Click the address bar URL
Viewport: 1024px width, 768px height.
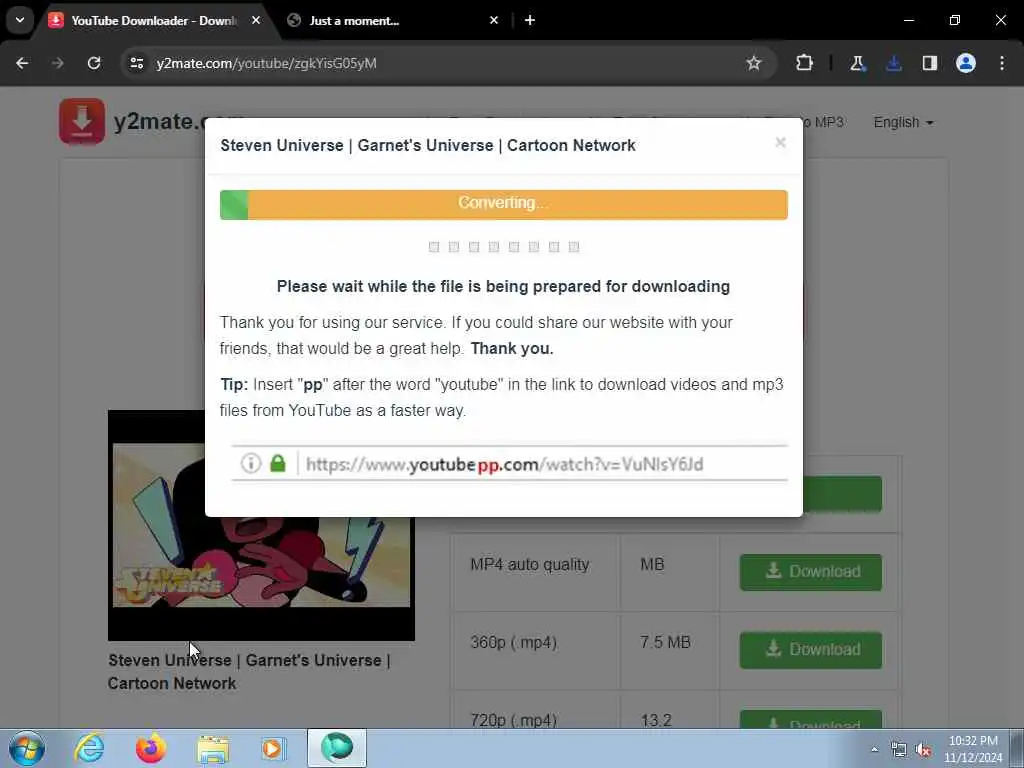coord(266,63)
